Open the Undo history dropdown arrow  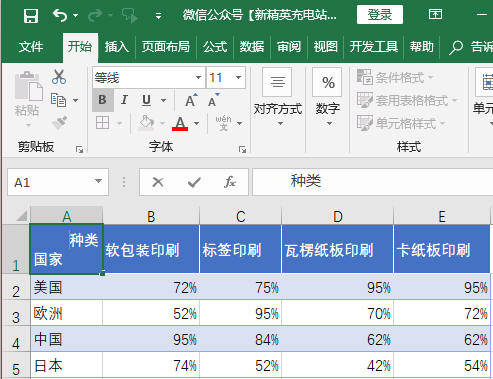pos(76,15)
